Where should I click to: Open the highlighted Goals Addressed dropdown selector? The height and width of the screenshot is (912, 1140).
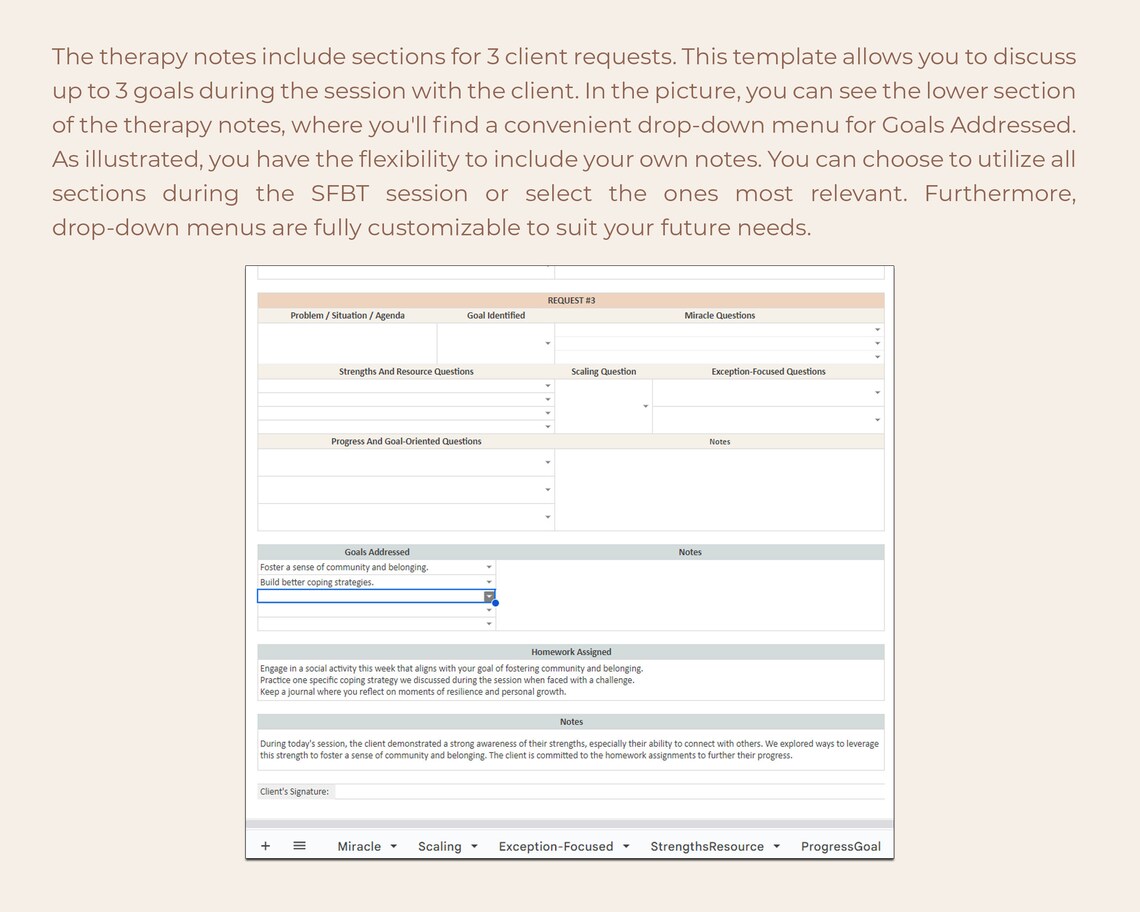[x=489, y=595]
